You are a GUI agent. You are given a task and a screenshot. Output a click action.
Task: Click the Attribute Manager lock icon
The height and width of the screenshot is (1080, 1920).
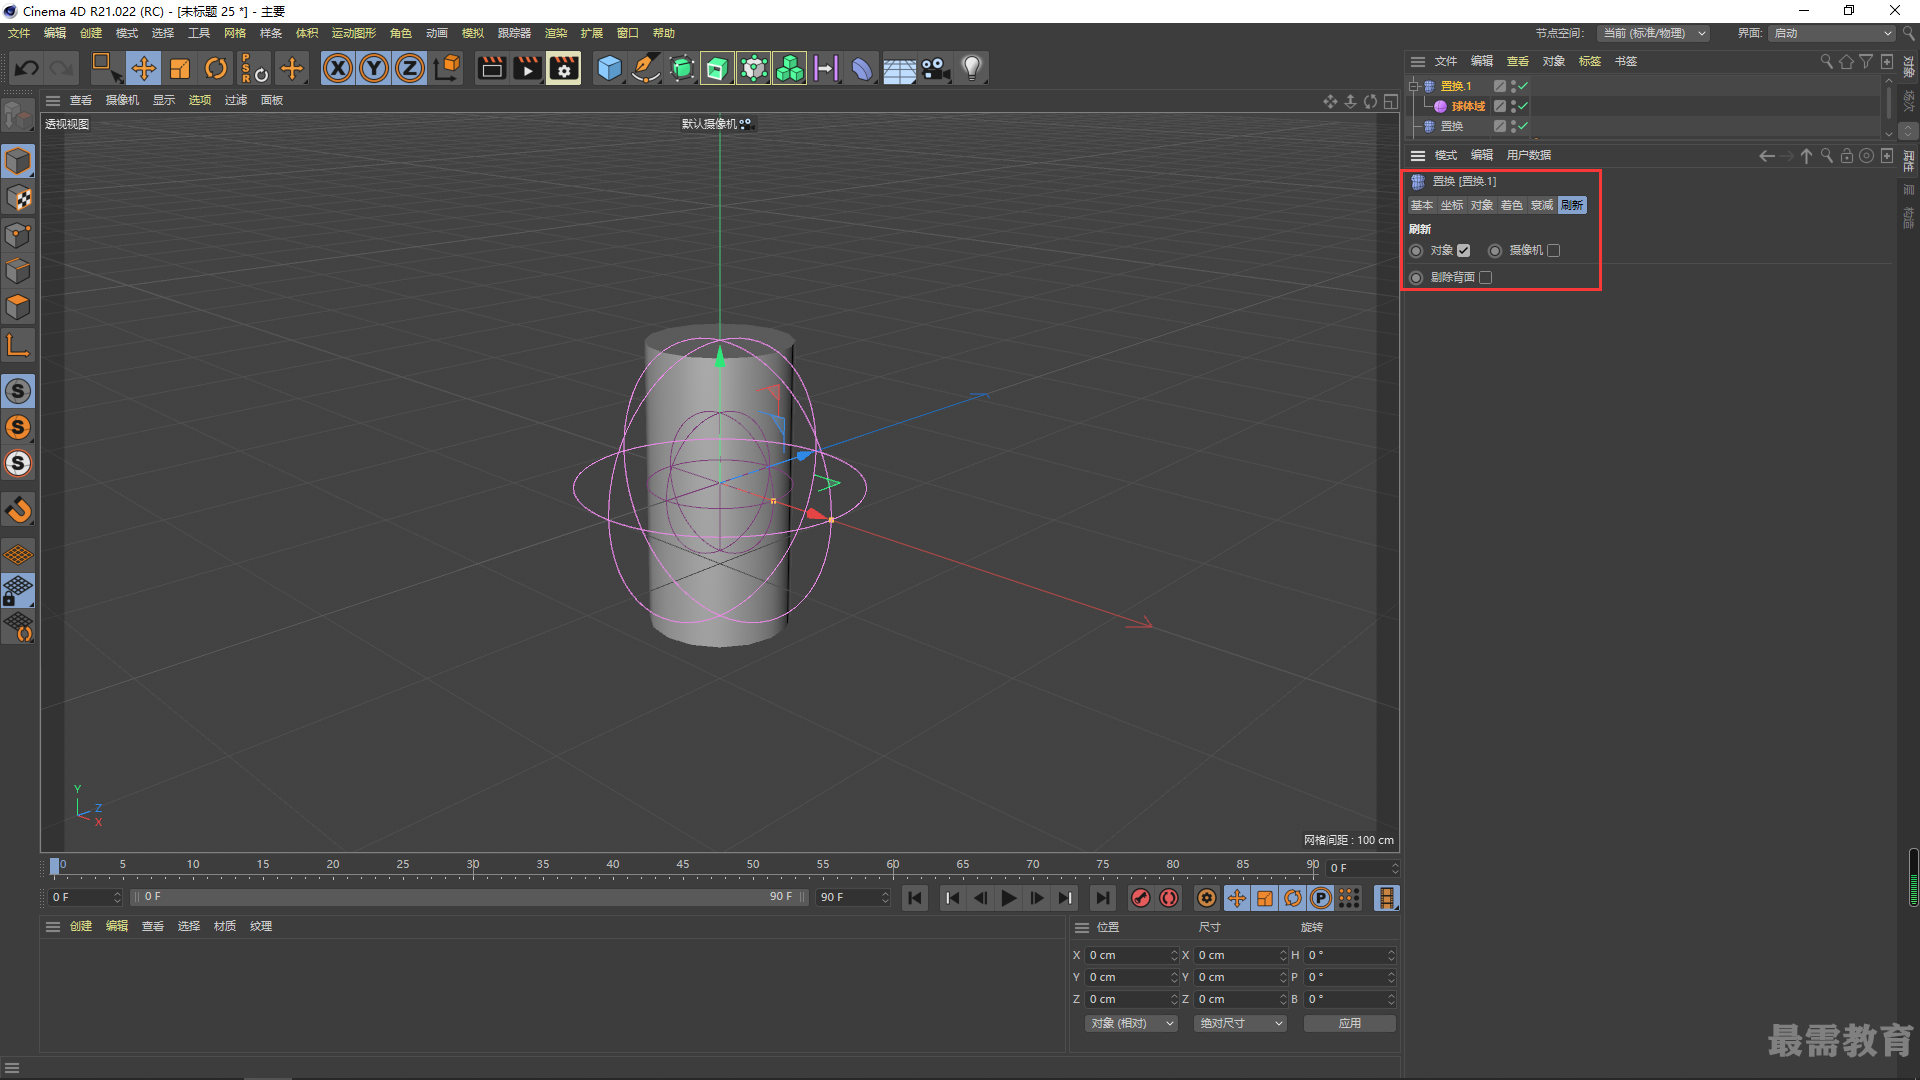(1847, 156)
